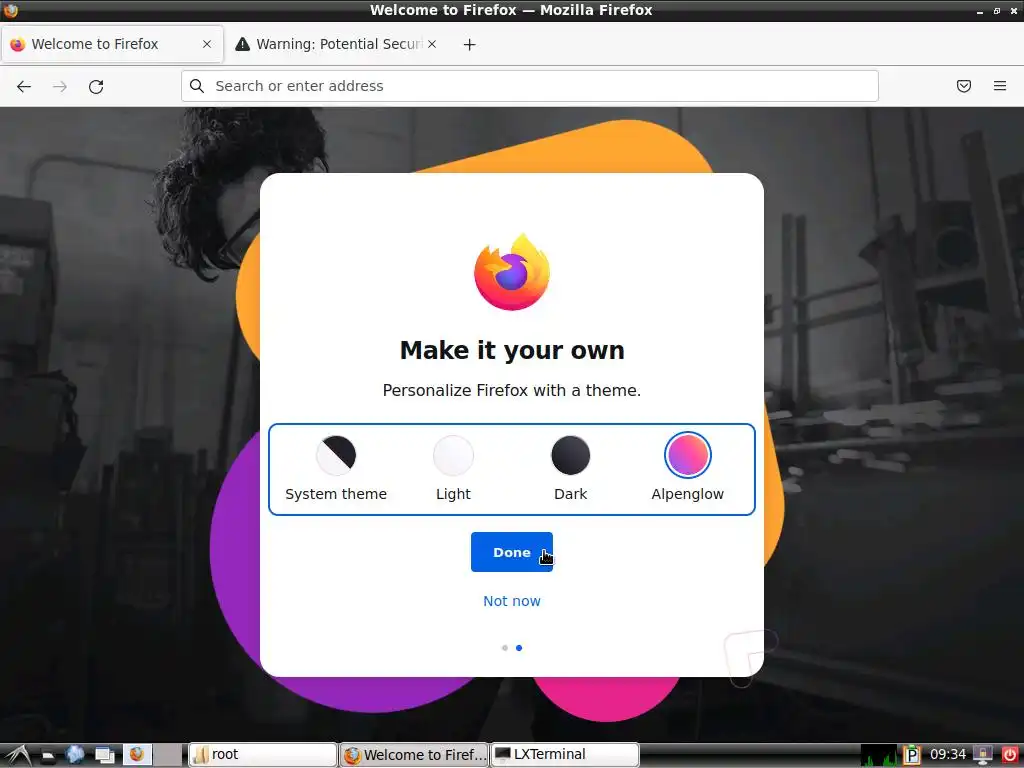
Task: Click the Firefox logo in the dialog
Action: (512, 272)
